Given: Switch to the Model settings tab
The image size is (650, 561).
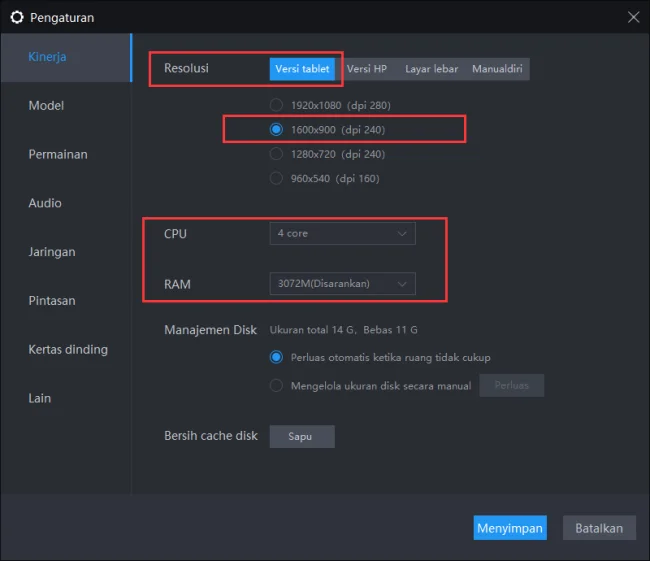Looking at the screenshot, I should coord(66,106).
